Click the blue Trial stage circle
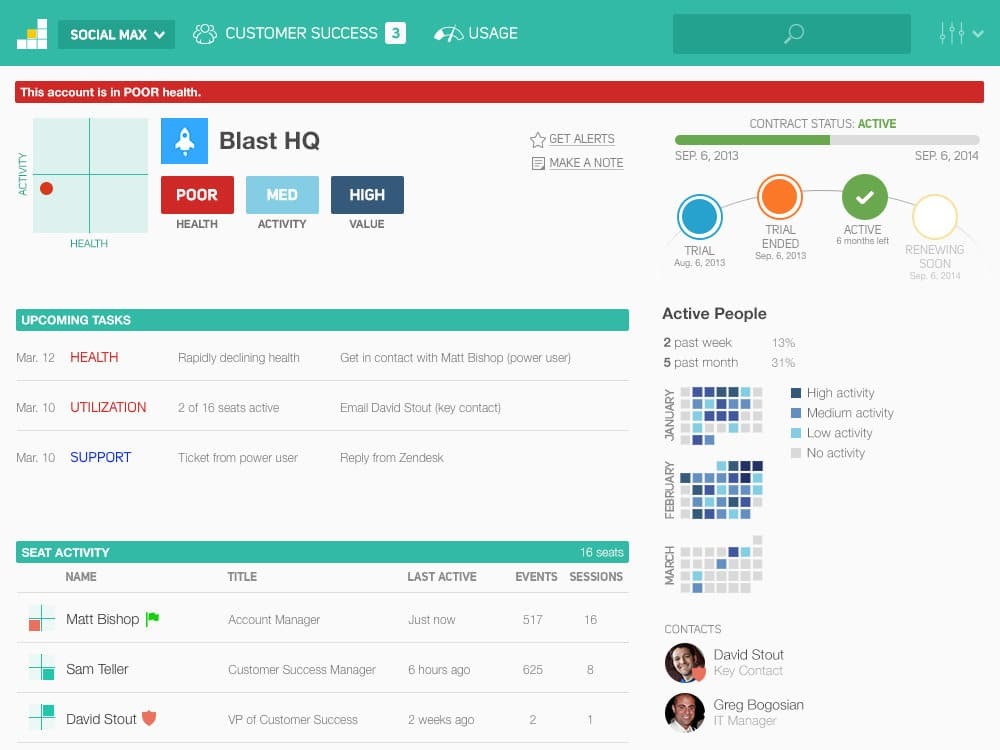The image size is (1000, 750). click(699, 217)
